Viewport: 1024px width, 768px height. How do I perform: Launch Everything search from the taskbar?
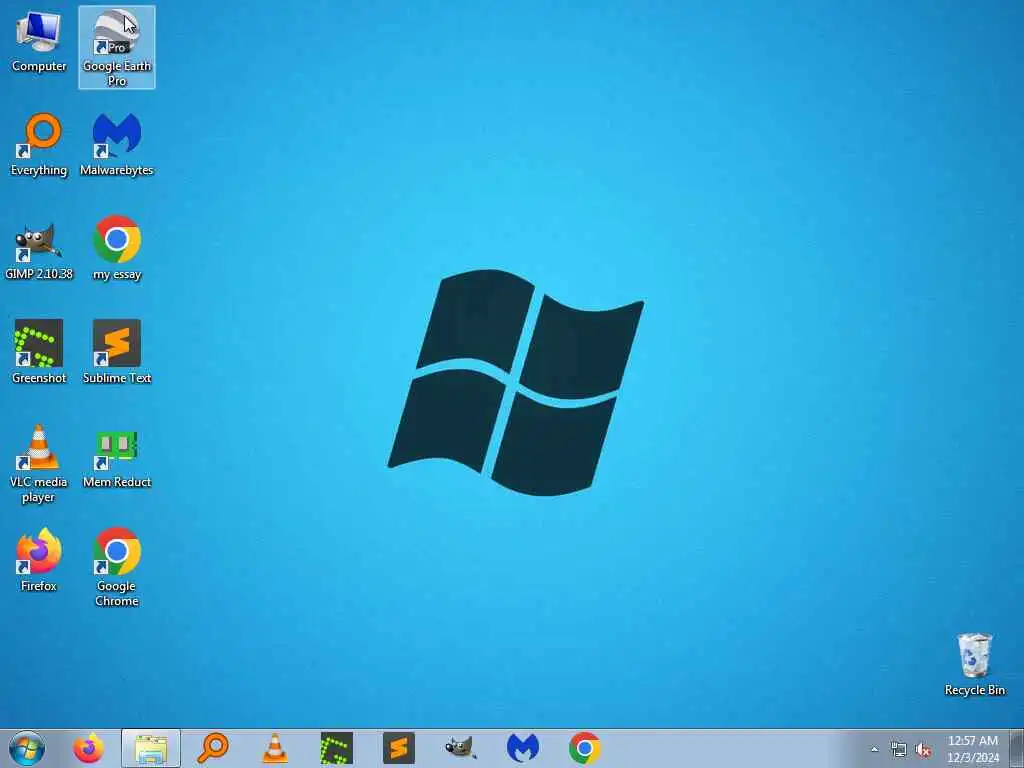point(213,748)
